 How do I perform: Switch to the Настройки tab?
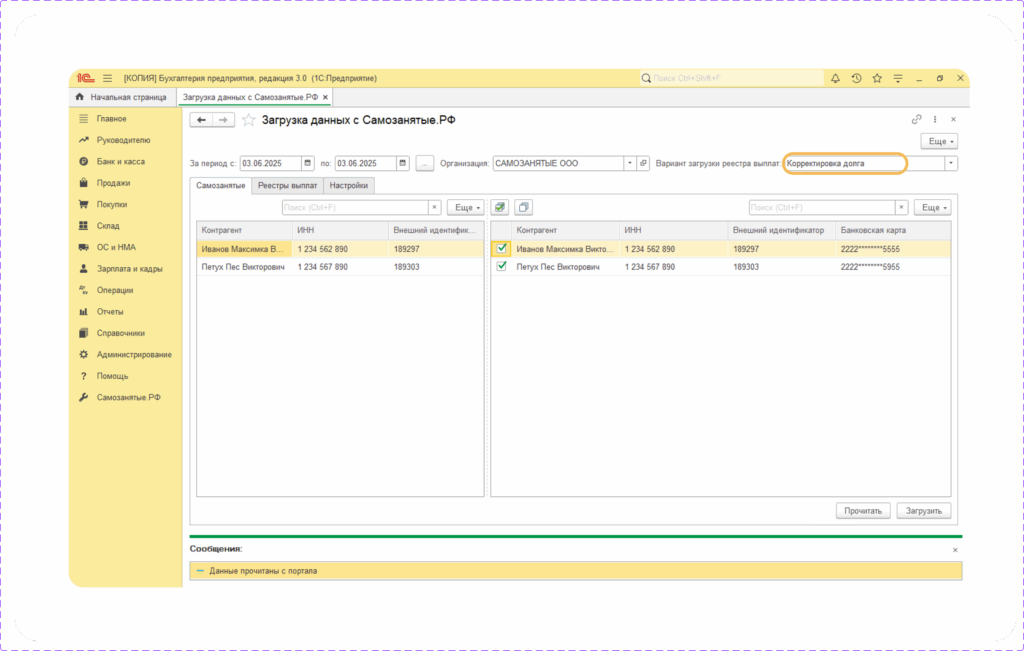[349, 185]
